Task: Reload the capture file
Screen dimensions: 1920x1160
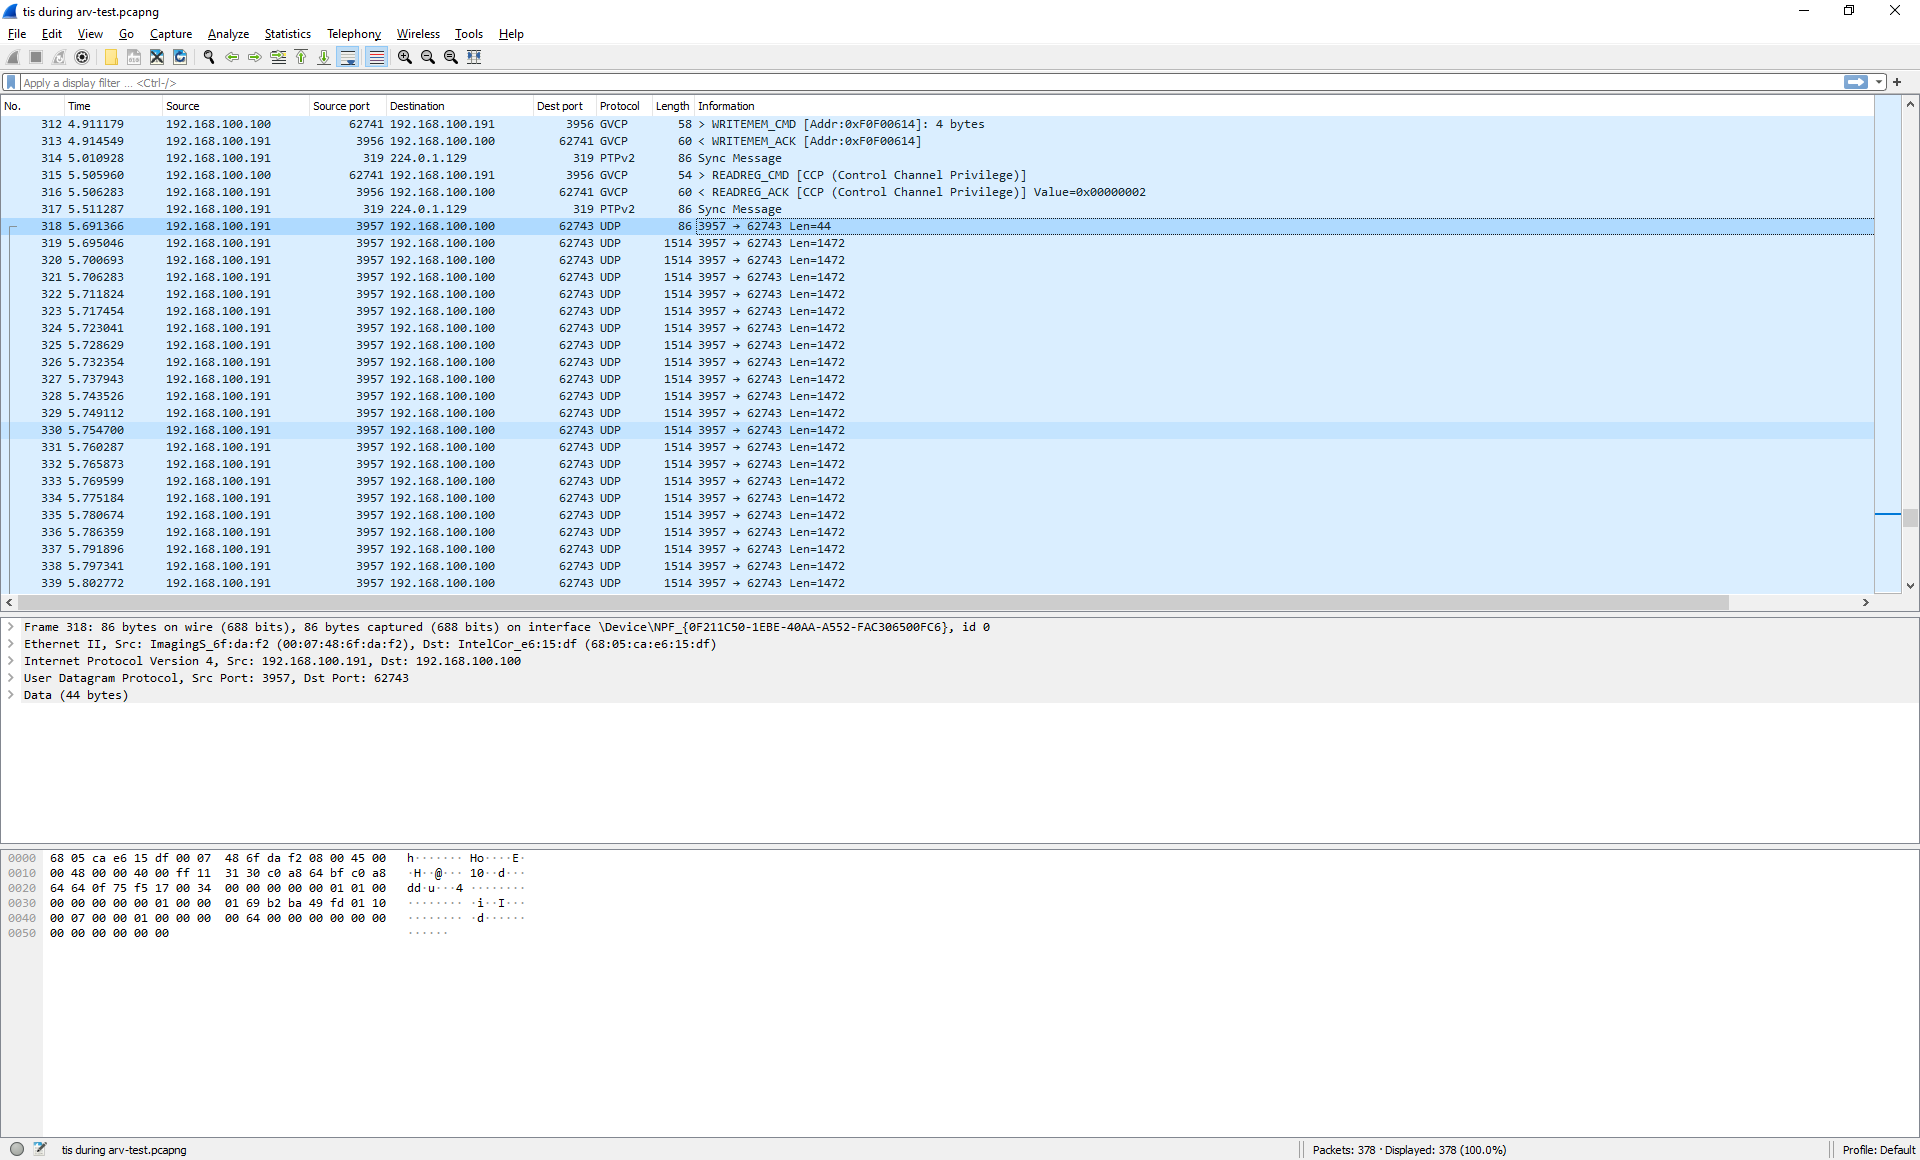Action: tap(180, 57)
